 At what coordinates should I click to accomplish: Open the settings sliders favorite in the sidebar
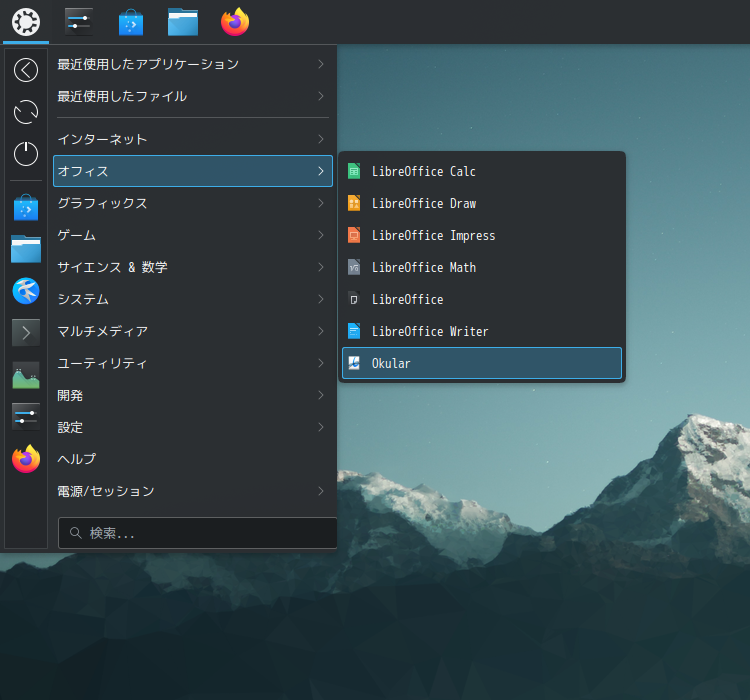tap(26, 416)
